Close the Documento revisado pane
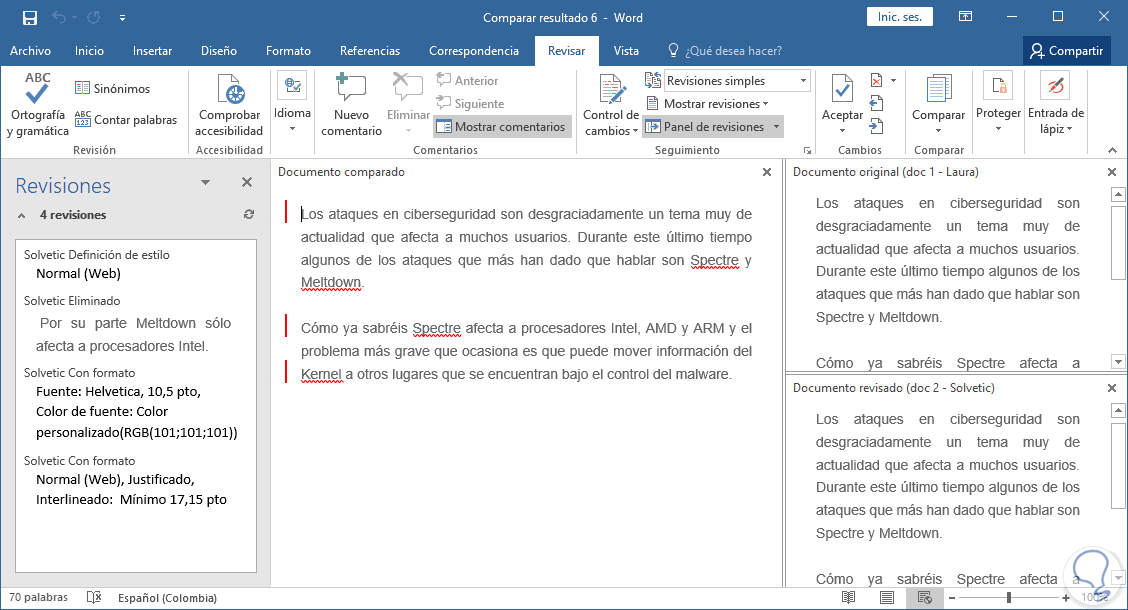1128x610 pixels. [x=1111, y=388]
